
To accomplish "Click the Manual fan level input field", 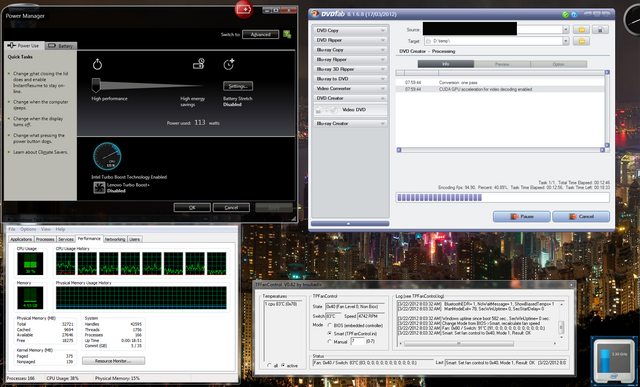I will pos(358,341).
